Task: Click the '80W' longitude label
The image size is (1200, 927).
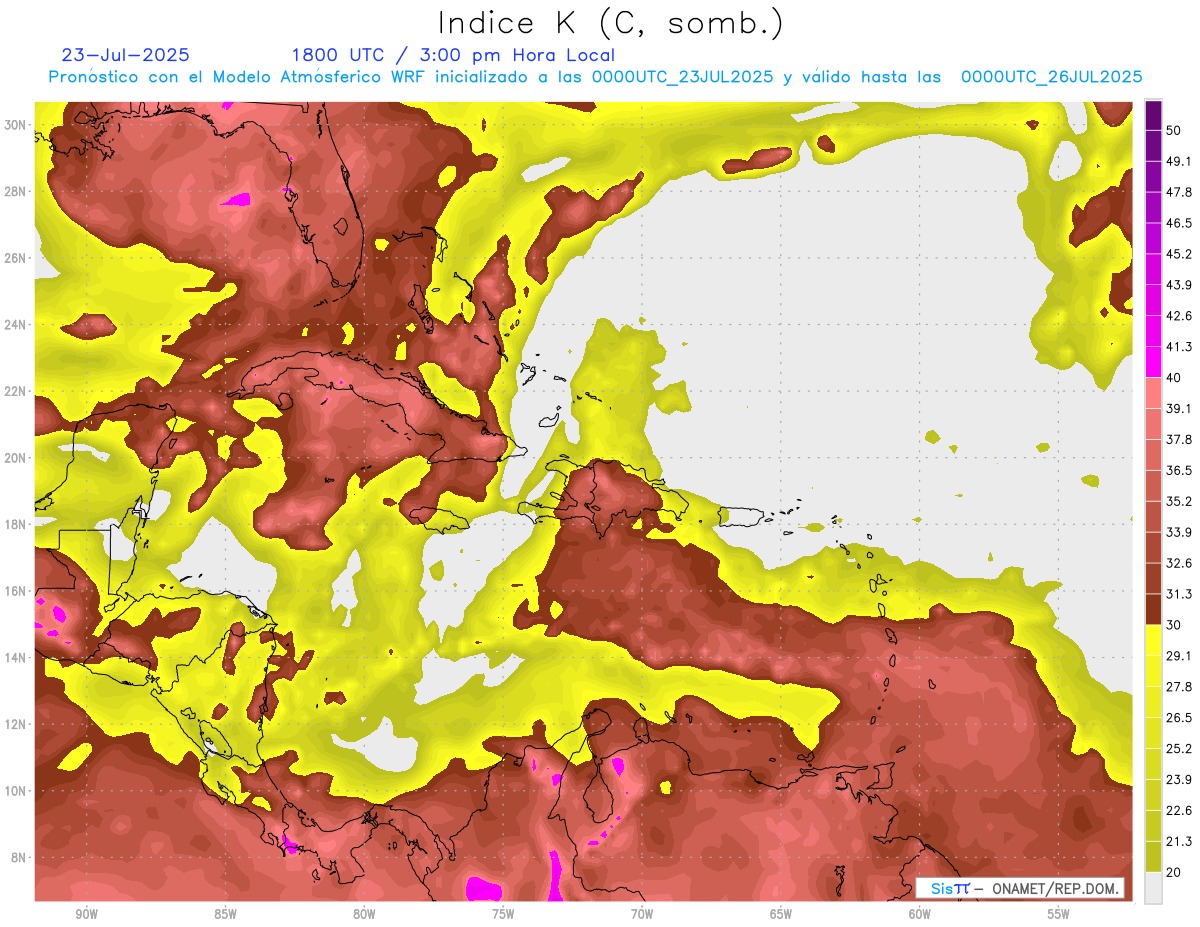Action: [364, 914]
